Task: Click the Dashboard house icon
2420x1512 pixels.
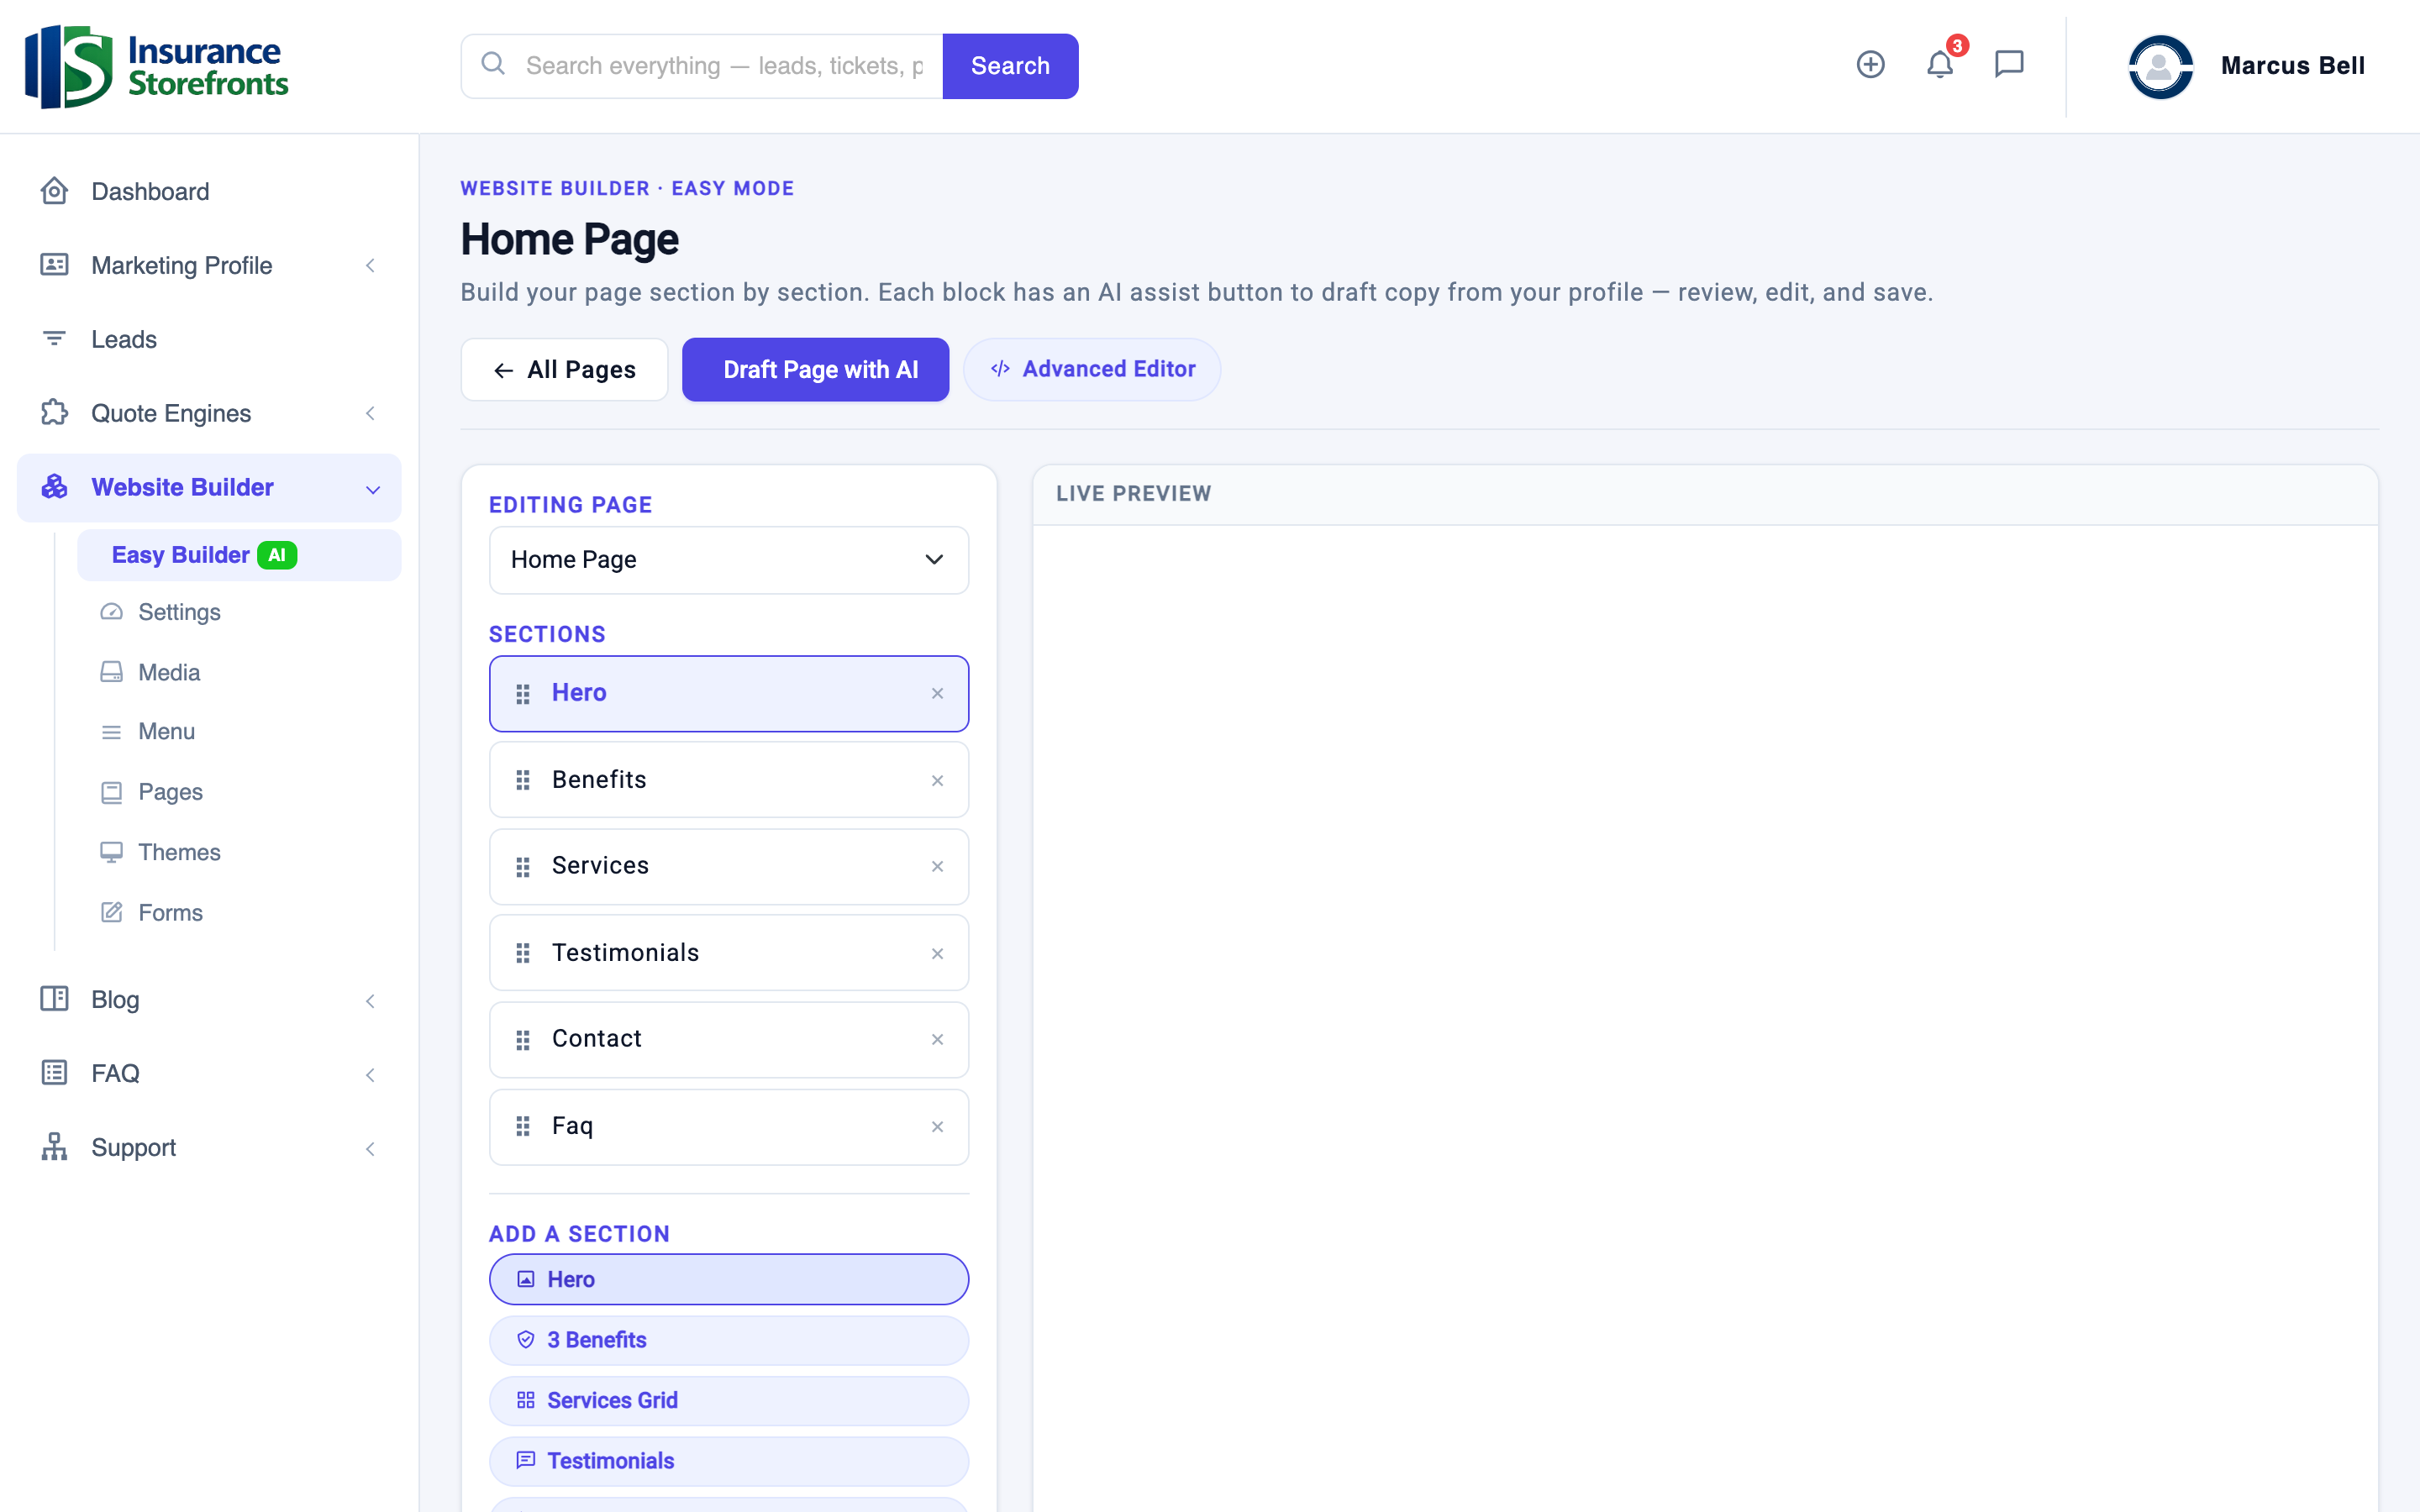Action: click(55, 191)
